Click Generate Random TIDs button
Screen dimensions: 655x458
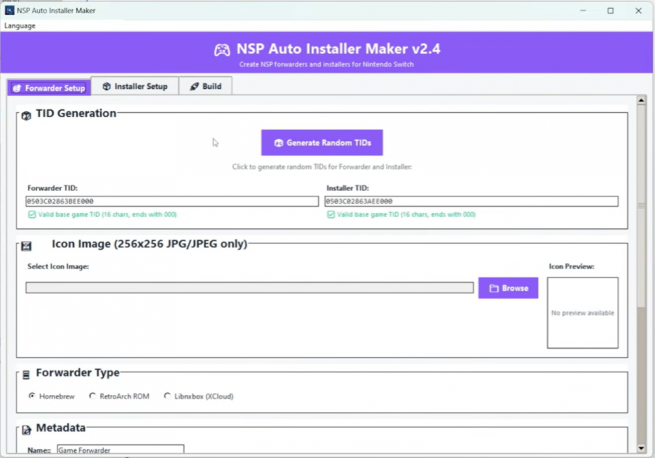tap(322, 142)
